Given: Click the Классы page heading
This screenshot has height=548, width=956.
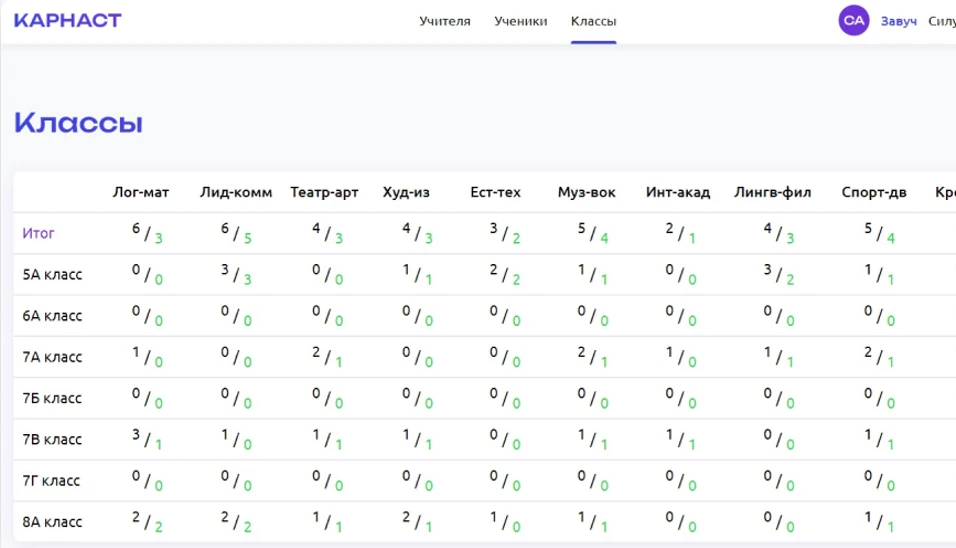Looking at the screenshot, I should click(x=79, y=123).
